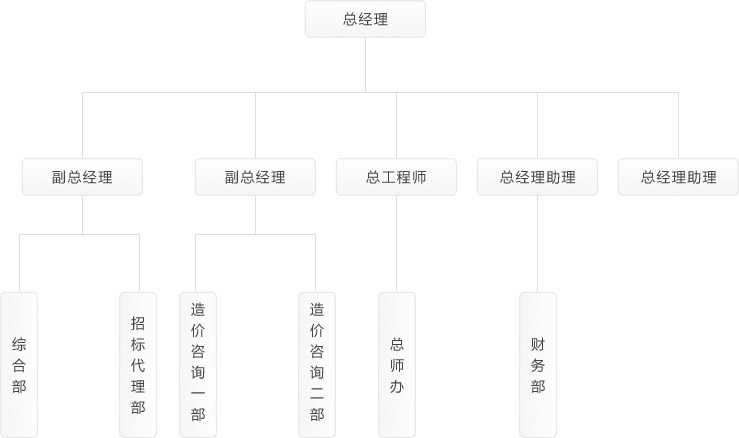Open Cost Consulting Dept. One (造价咨询一部)

click(x=197, y=364)
